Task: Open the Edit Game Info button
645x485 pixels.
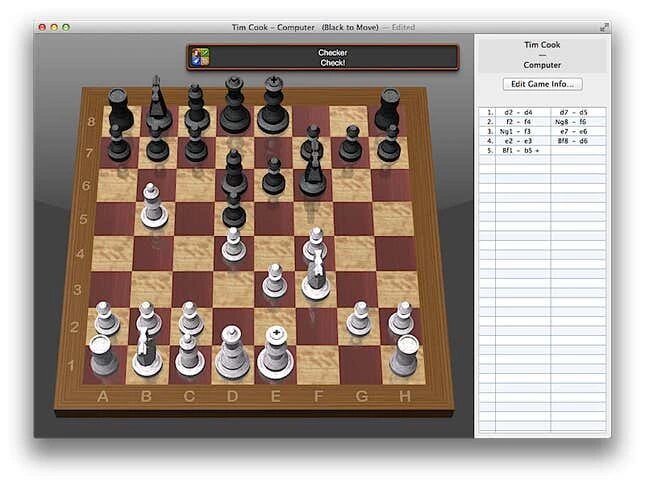Action: tap(542, 84)
